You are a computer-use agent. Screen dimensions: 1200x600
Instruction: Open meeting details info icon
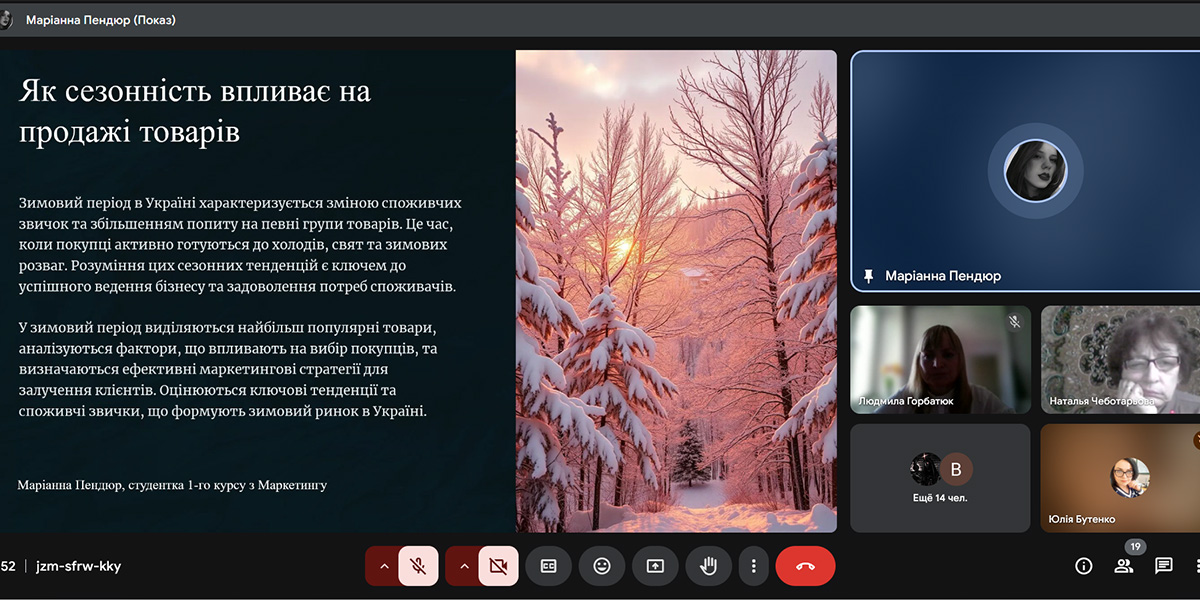tap(1083, 566)
